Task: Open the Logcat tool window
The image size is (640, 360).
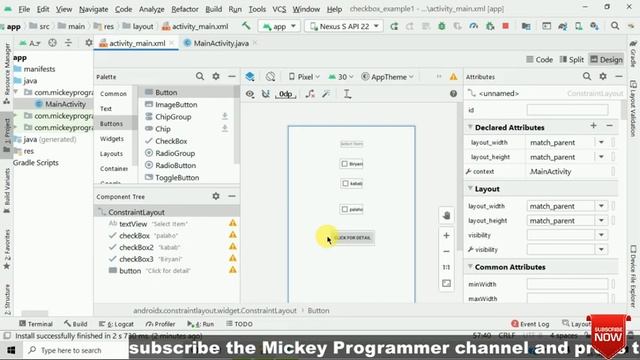Action: [x=116, y=324]
